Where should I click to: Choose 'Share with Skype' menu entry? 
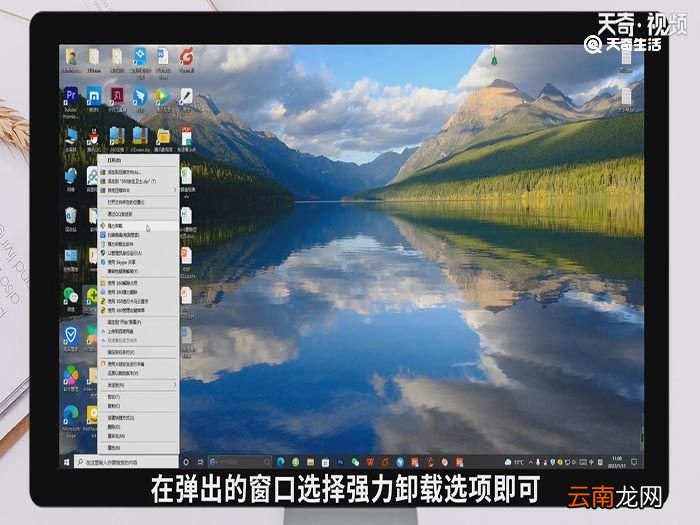[x=138, y=262]
